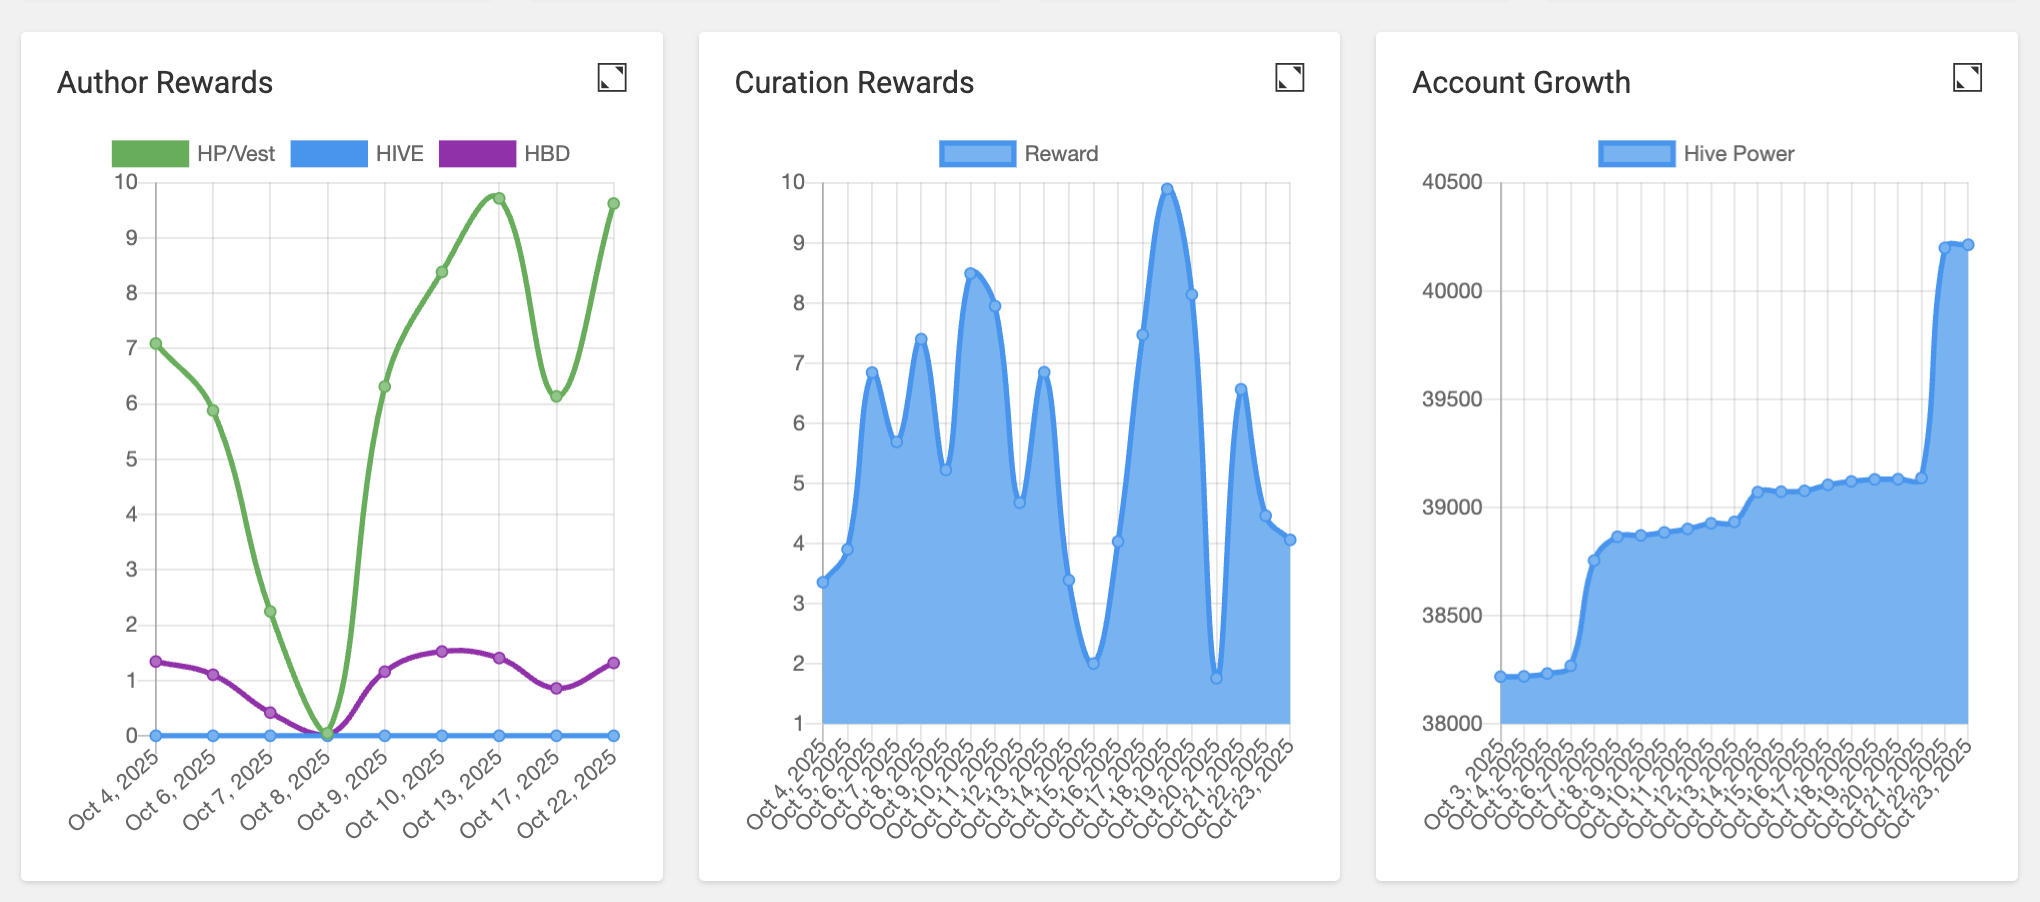This screenshot has width=2040, height=902.
Task: Click the first Hive Power point, Oct 3
Action: pos(1500,677)
